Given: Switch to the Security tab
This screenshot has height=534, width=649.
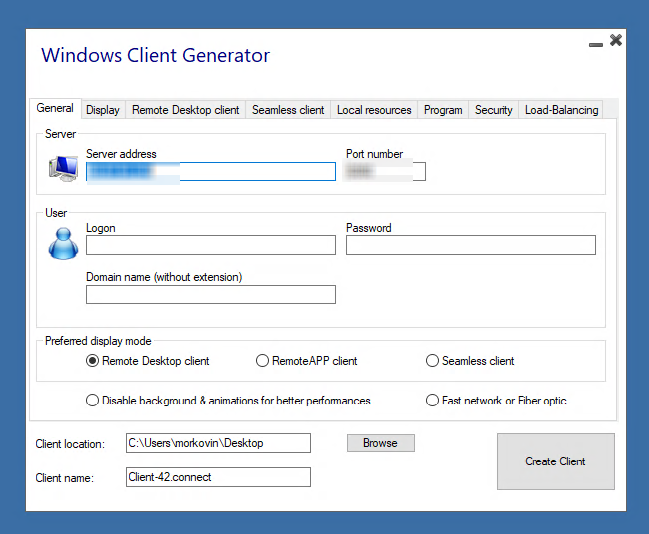Looking at the screenshot, I should 493,110.
